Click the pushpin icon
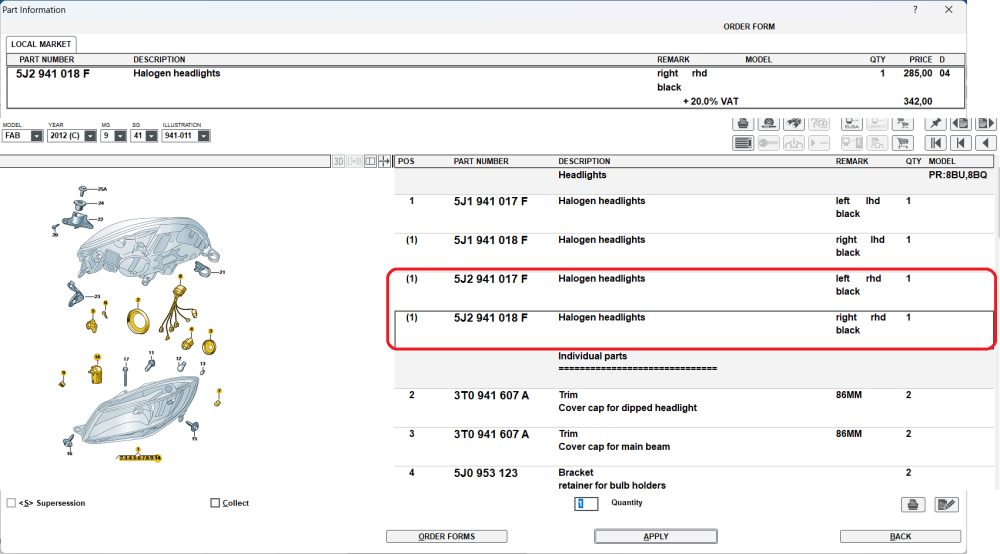 point(935,124)
